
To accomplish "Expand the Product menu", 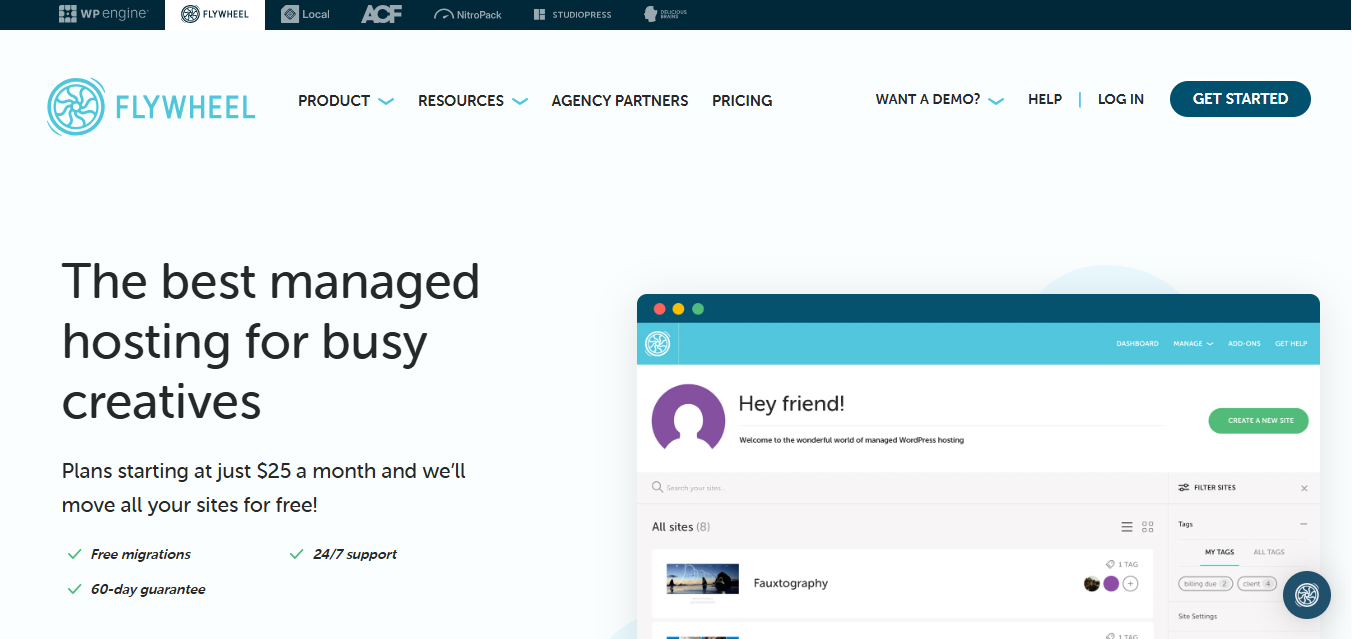I will click(346, 100).
